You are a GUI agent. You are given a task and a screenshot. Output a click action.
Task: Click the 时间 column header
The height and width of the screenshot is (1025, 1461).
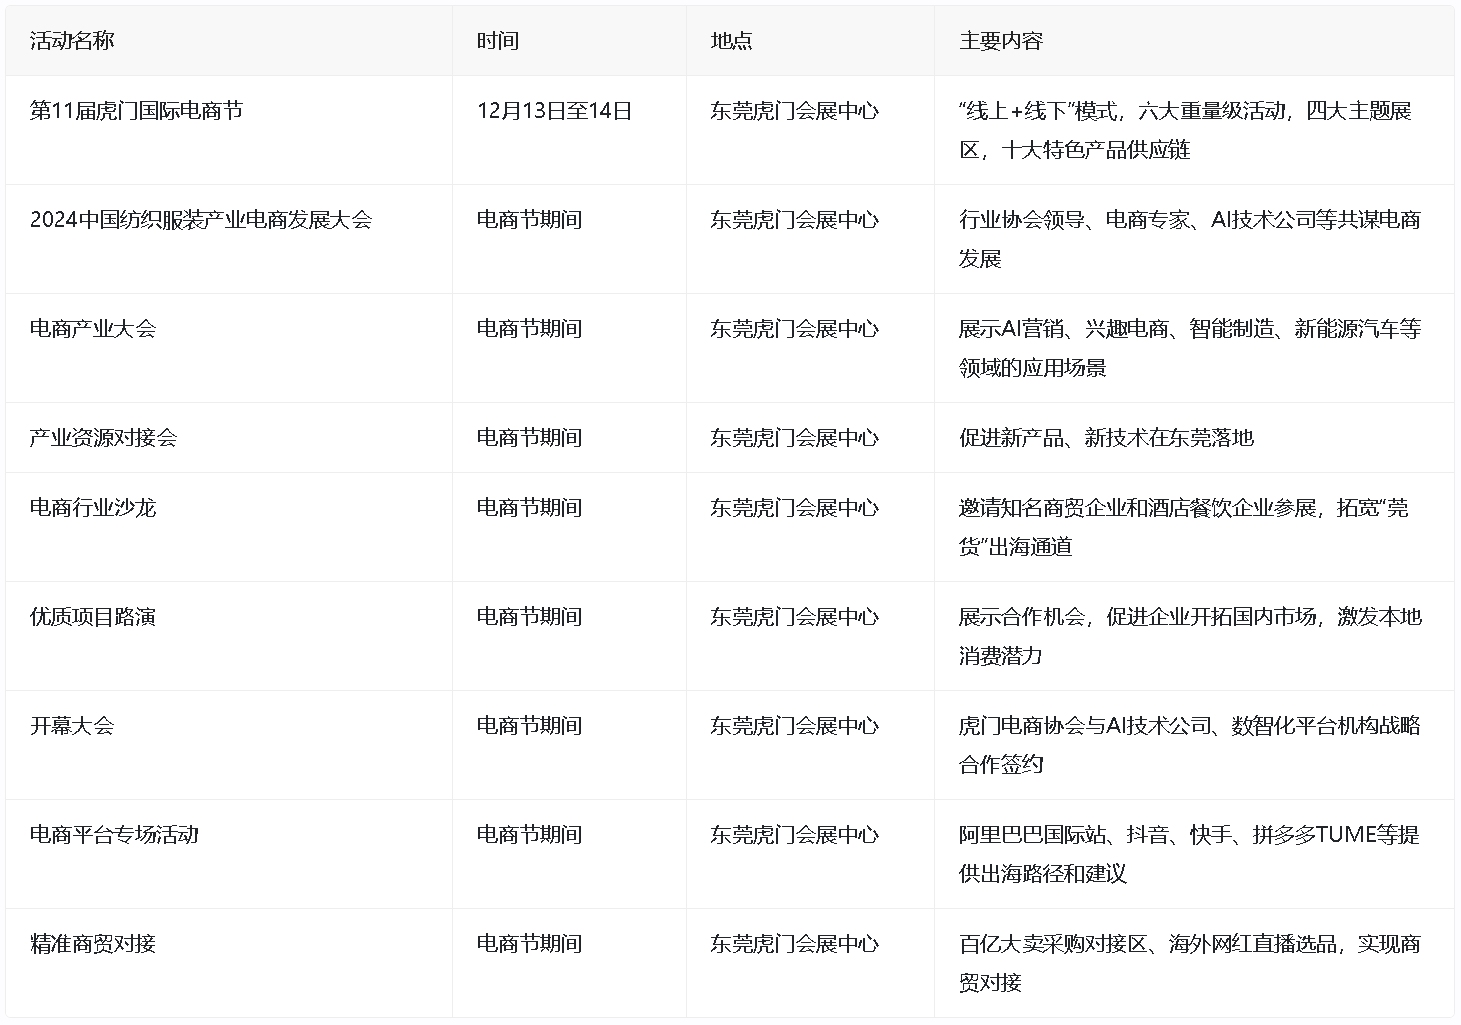pos(497,41)
